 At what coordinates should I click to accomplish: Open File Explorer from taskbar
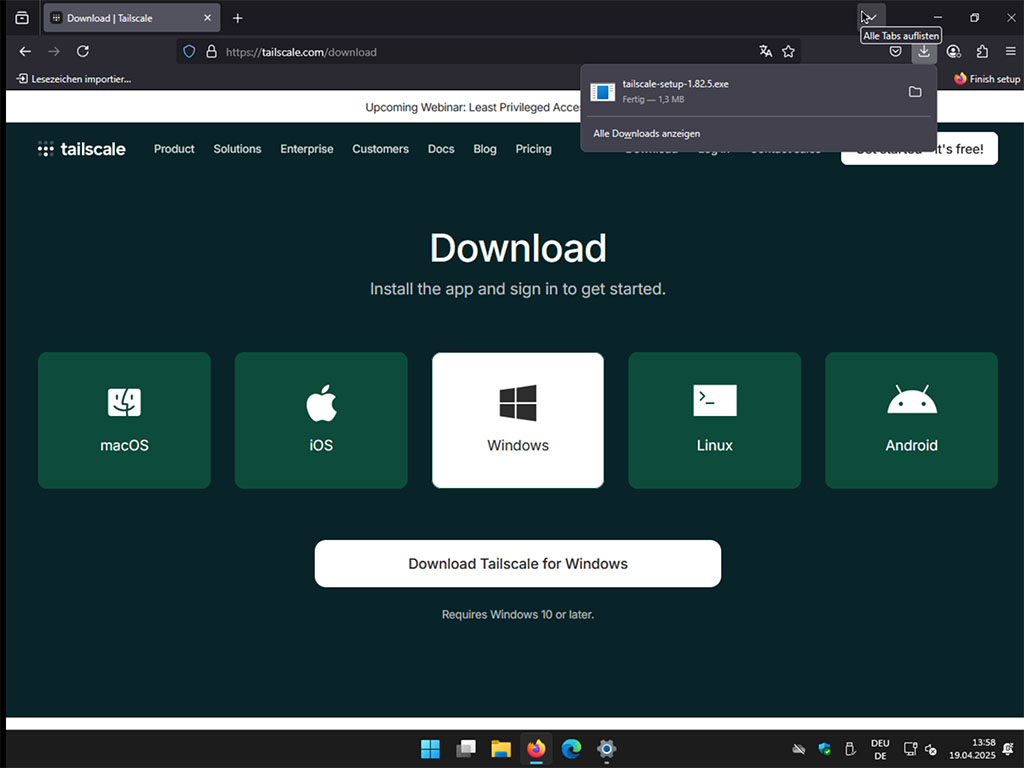[x=501, y=748]
